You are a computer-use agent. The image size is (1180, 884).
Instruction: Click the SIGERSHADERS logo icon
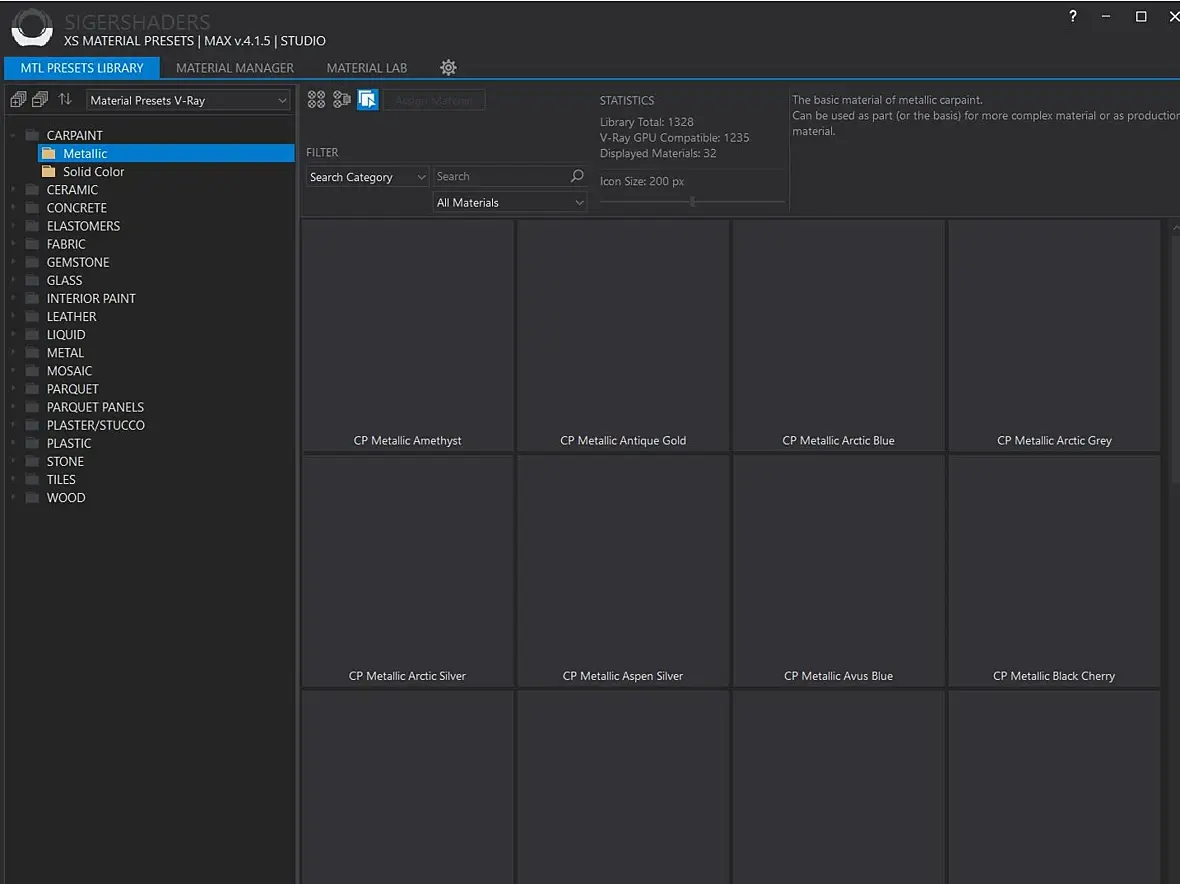pos(32,27)
